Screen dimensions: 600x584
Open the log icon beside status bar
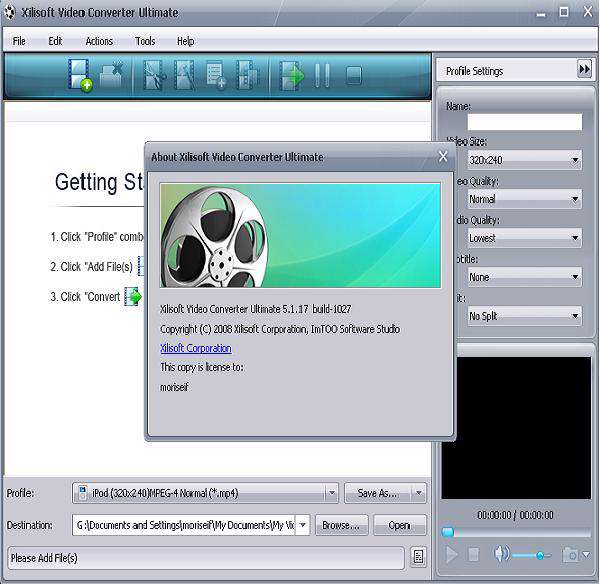tap(418, 557)
